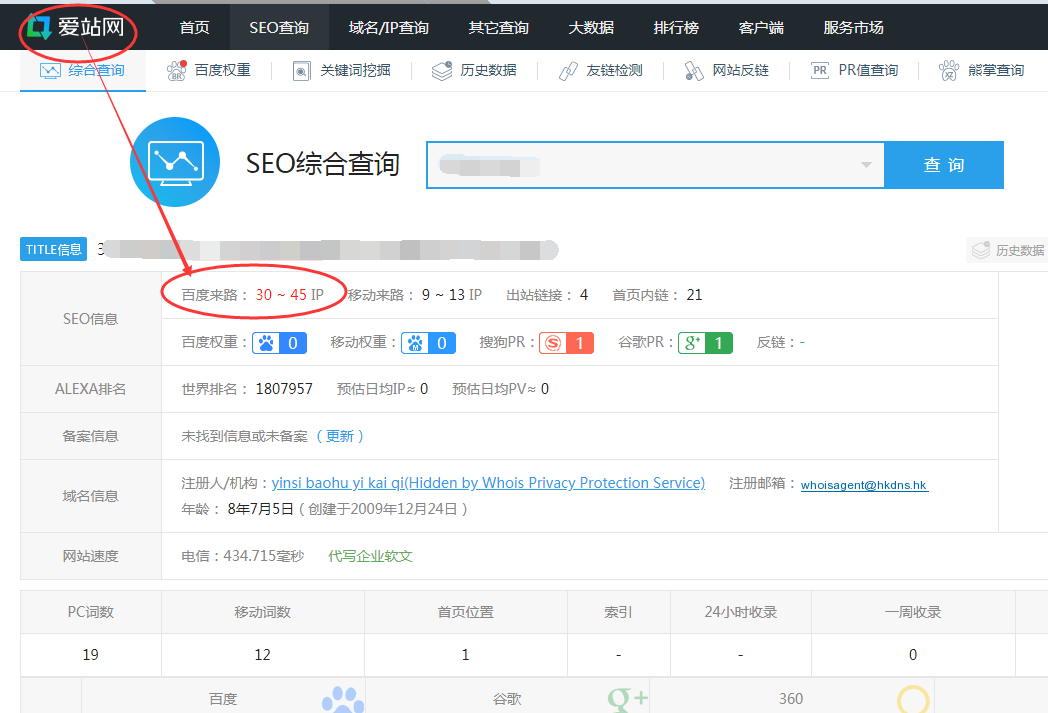1048x713 pixels.
Task: Expand the domain search box dropdown arrow
Action: click(x=866, y=165)
